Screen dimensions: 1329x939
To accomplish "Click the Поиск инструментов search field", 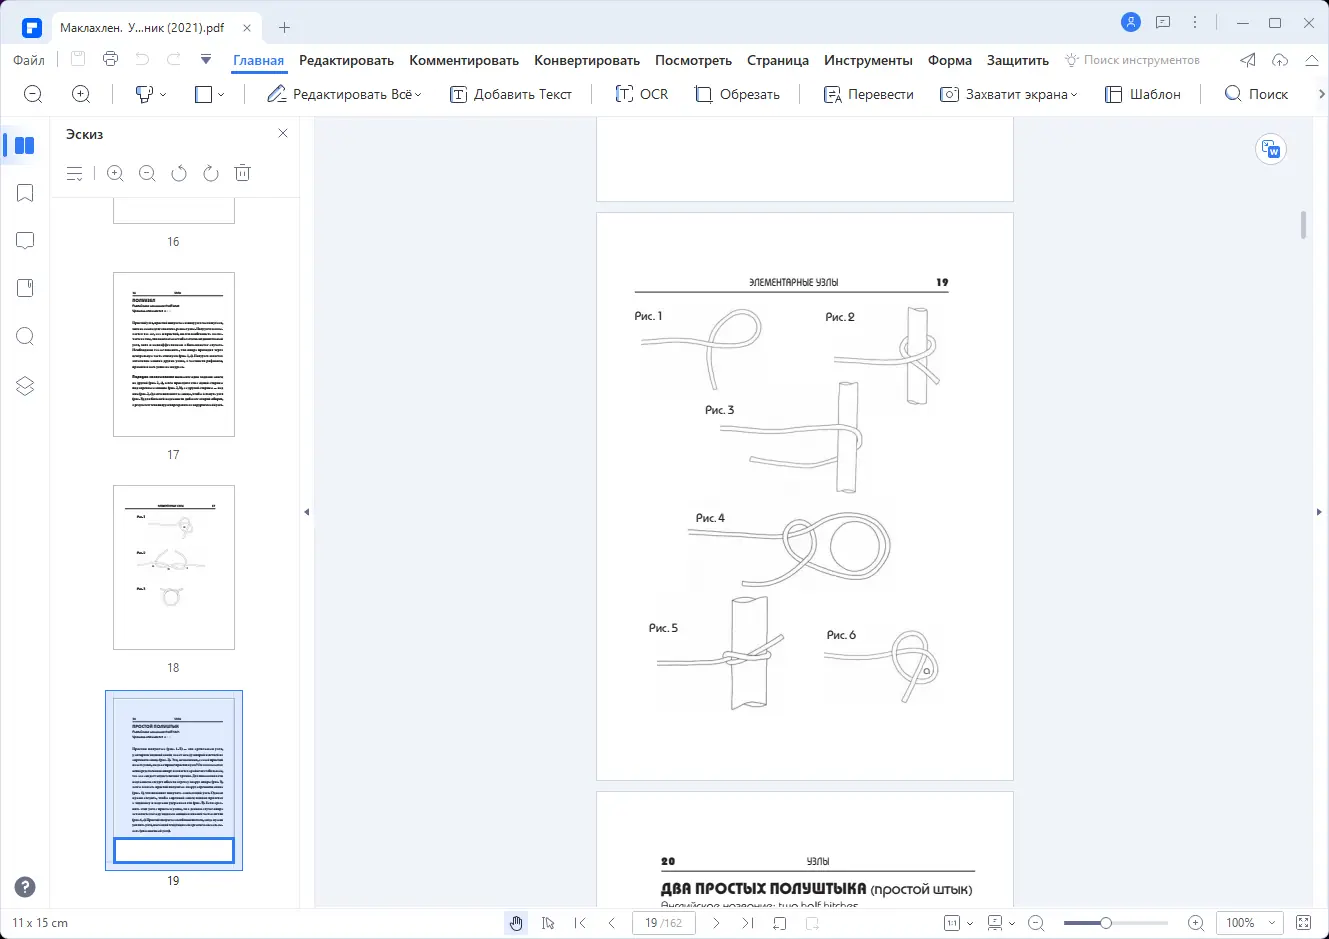I will point(1133,60).
